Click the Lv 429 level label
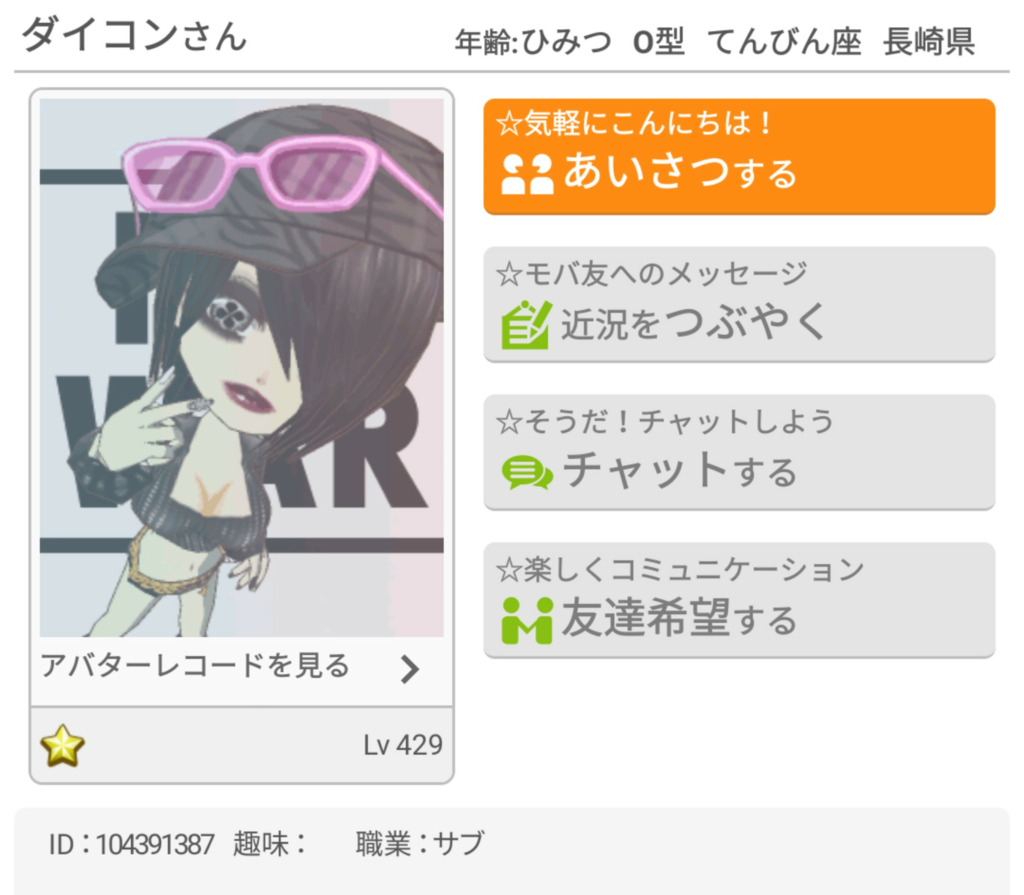Viewport: 1024px width, 895px height. [x=403, y=745]
